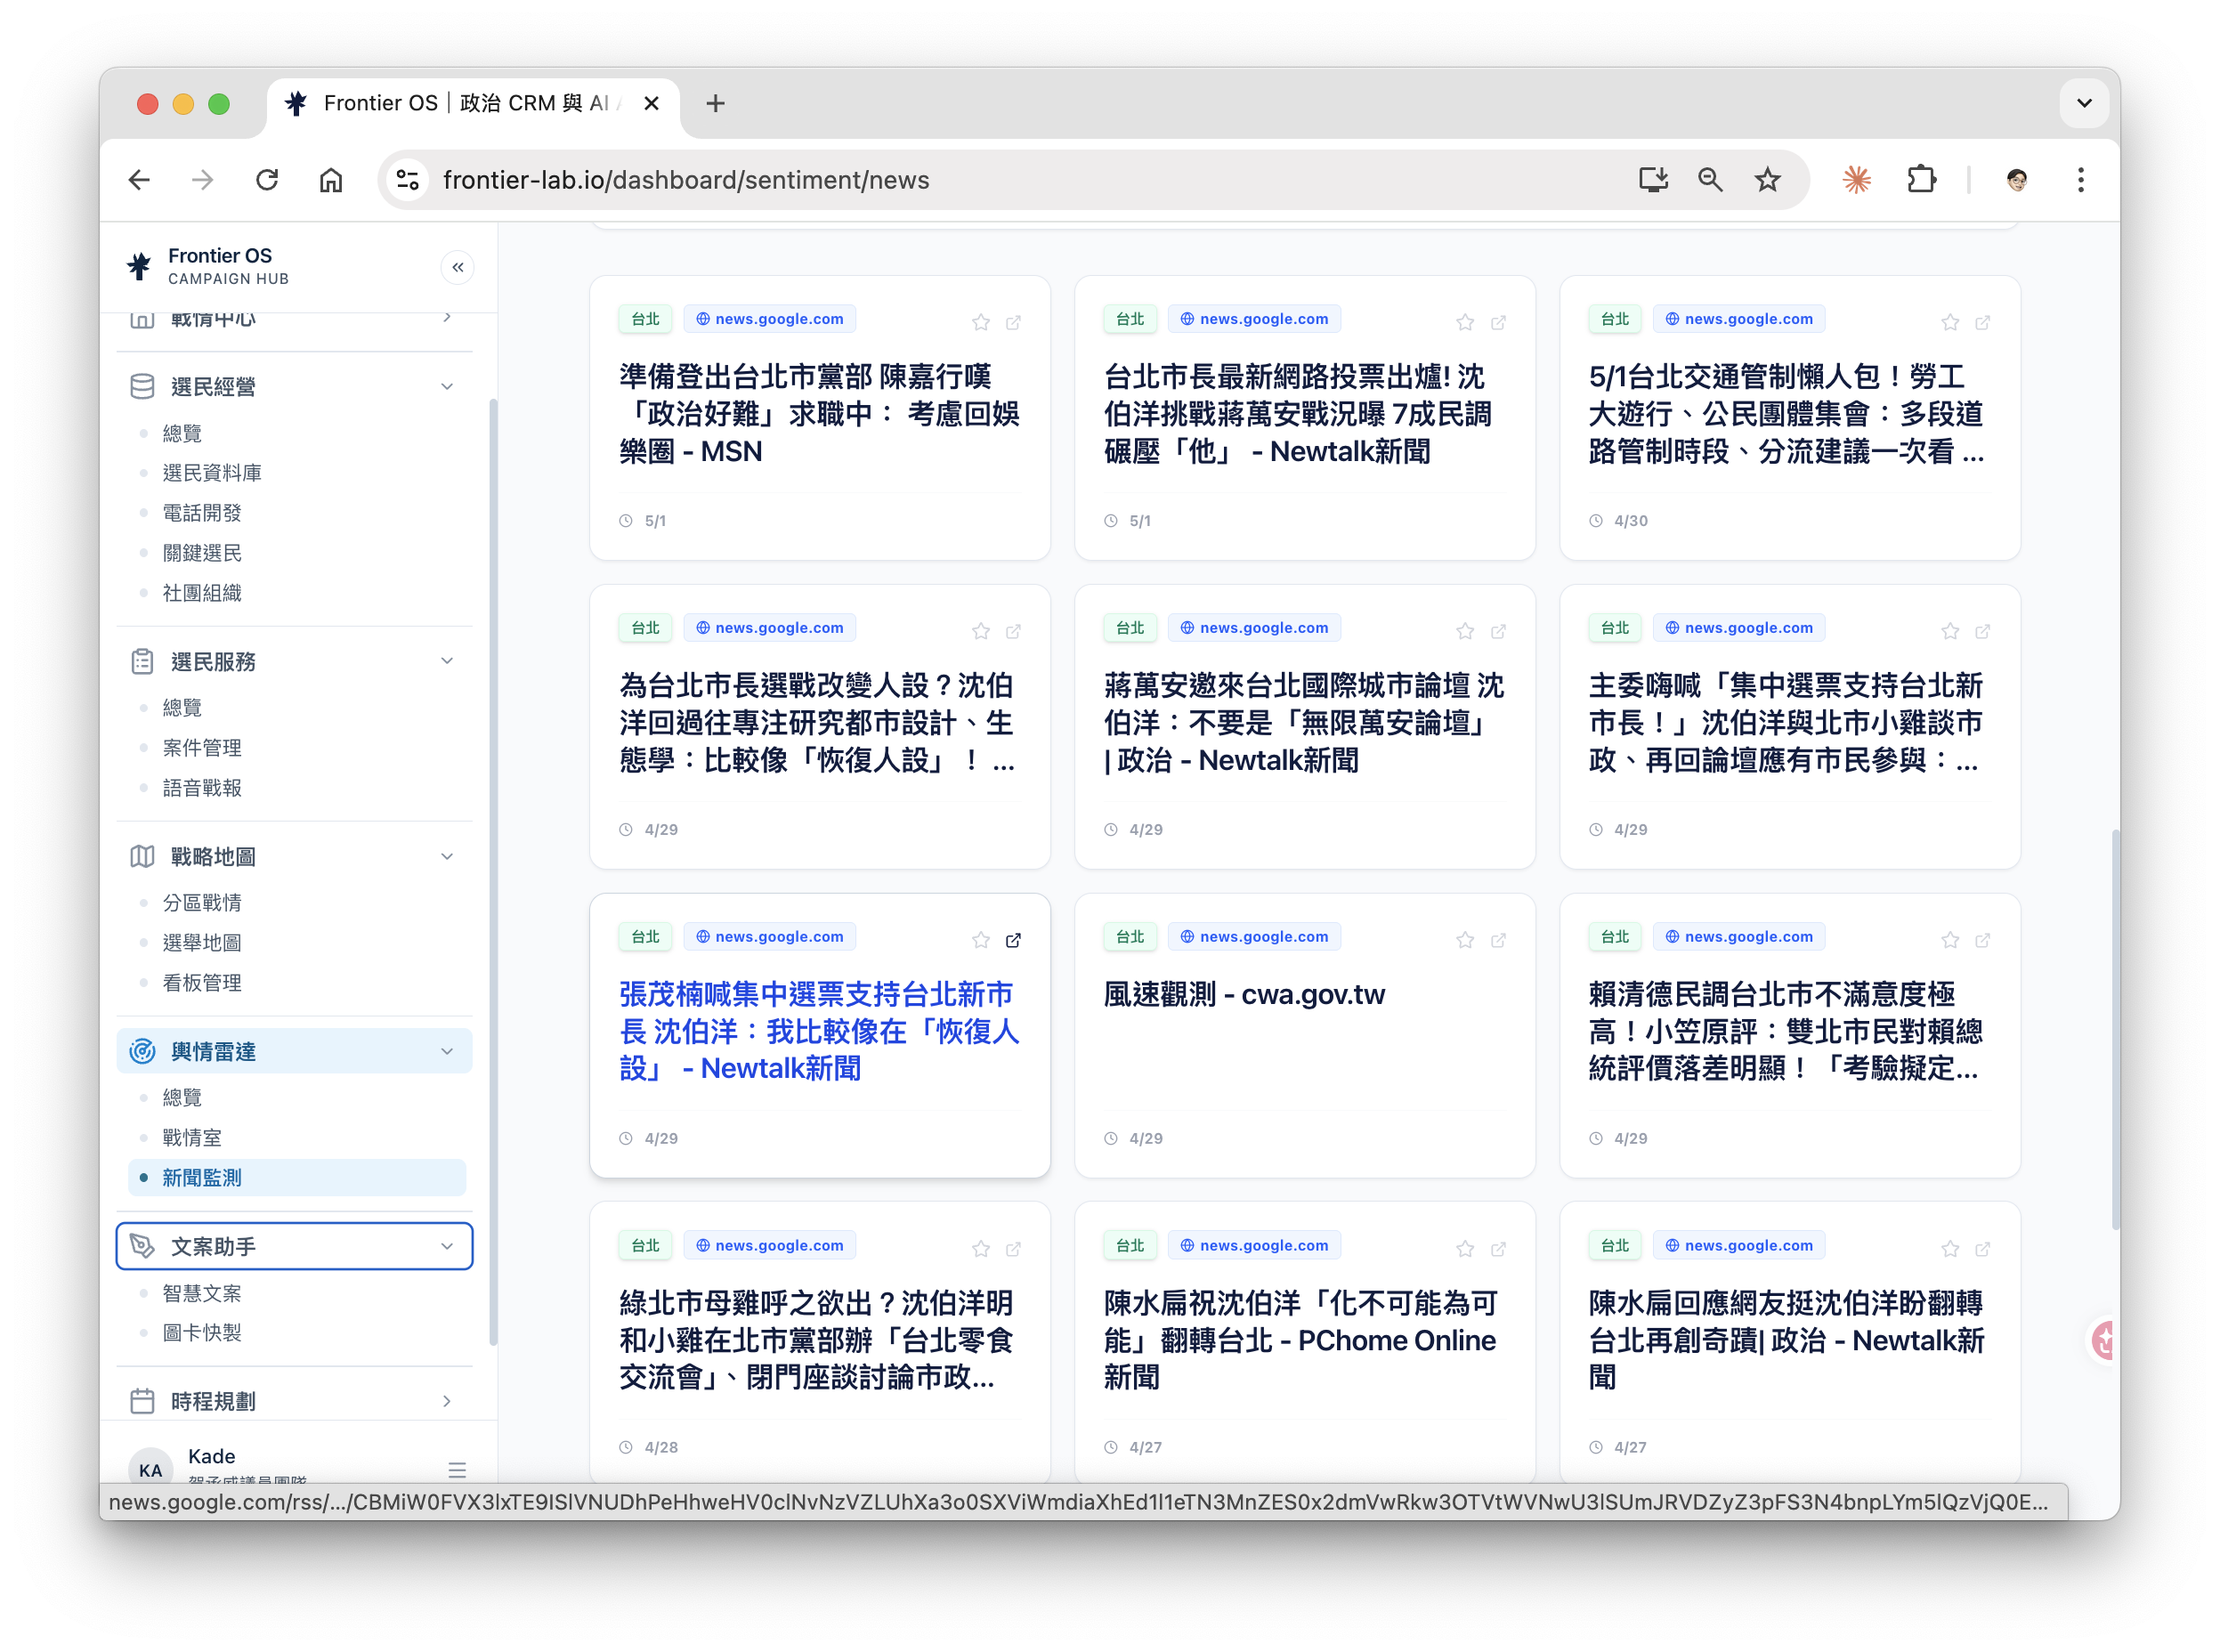This screenshot has width=2220, height=1652.
Task: Select 戰情室 under 輿情雷達
Action: tap(192, 1138)
